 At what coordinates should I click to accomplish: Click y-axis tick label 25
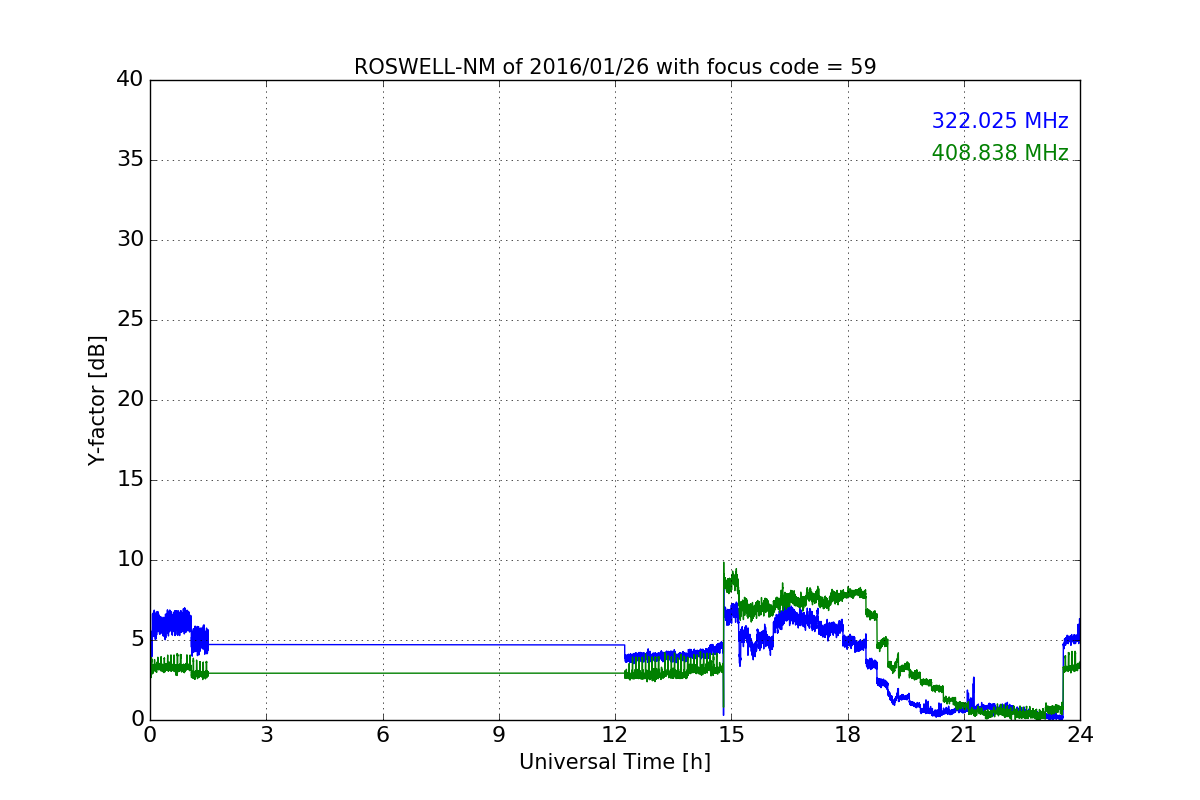131,320
